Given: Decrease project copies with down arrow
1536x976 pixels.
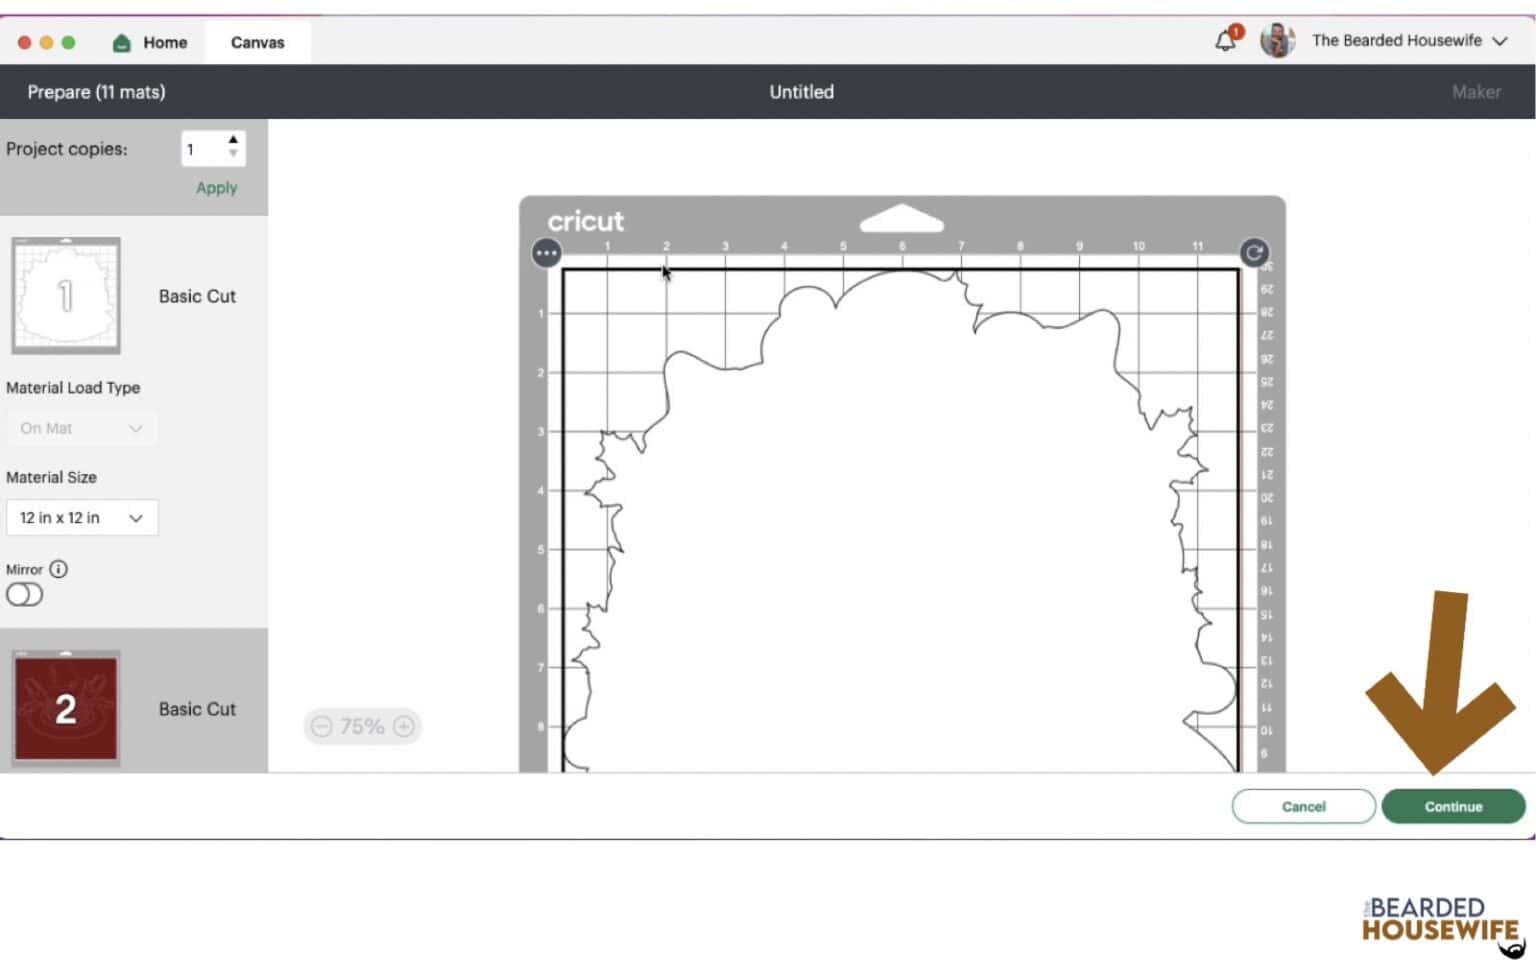Looking at the screenshot, I should 233,155.
